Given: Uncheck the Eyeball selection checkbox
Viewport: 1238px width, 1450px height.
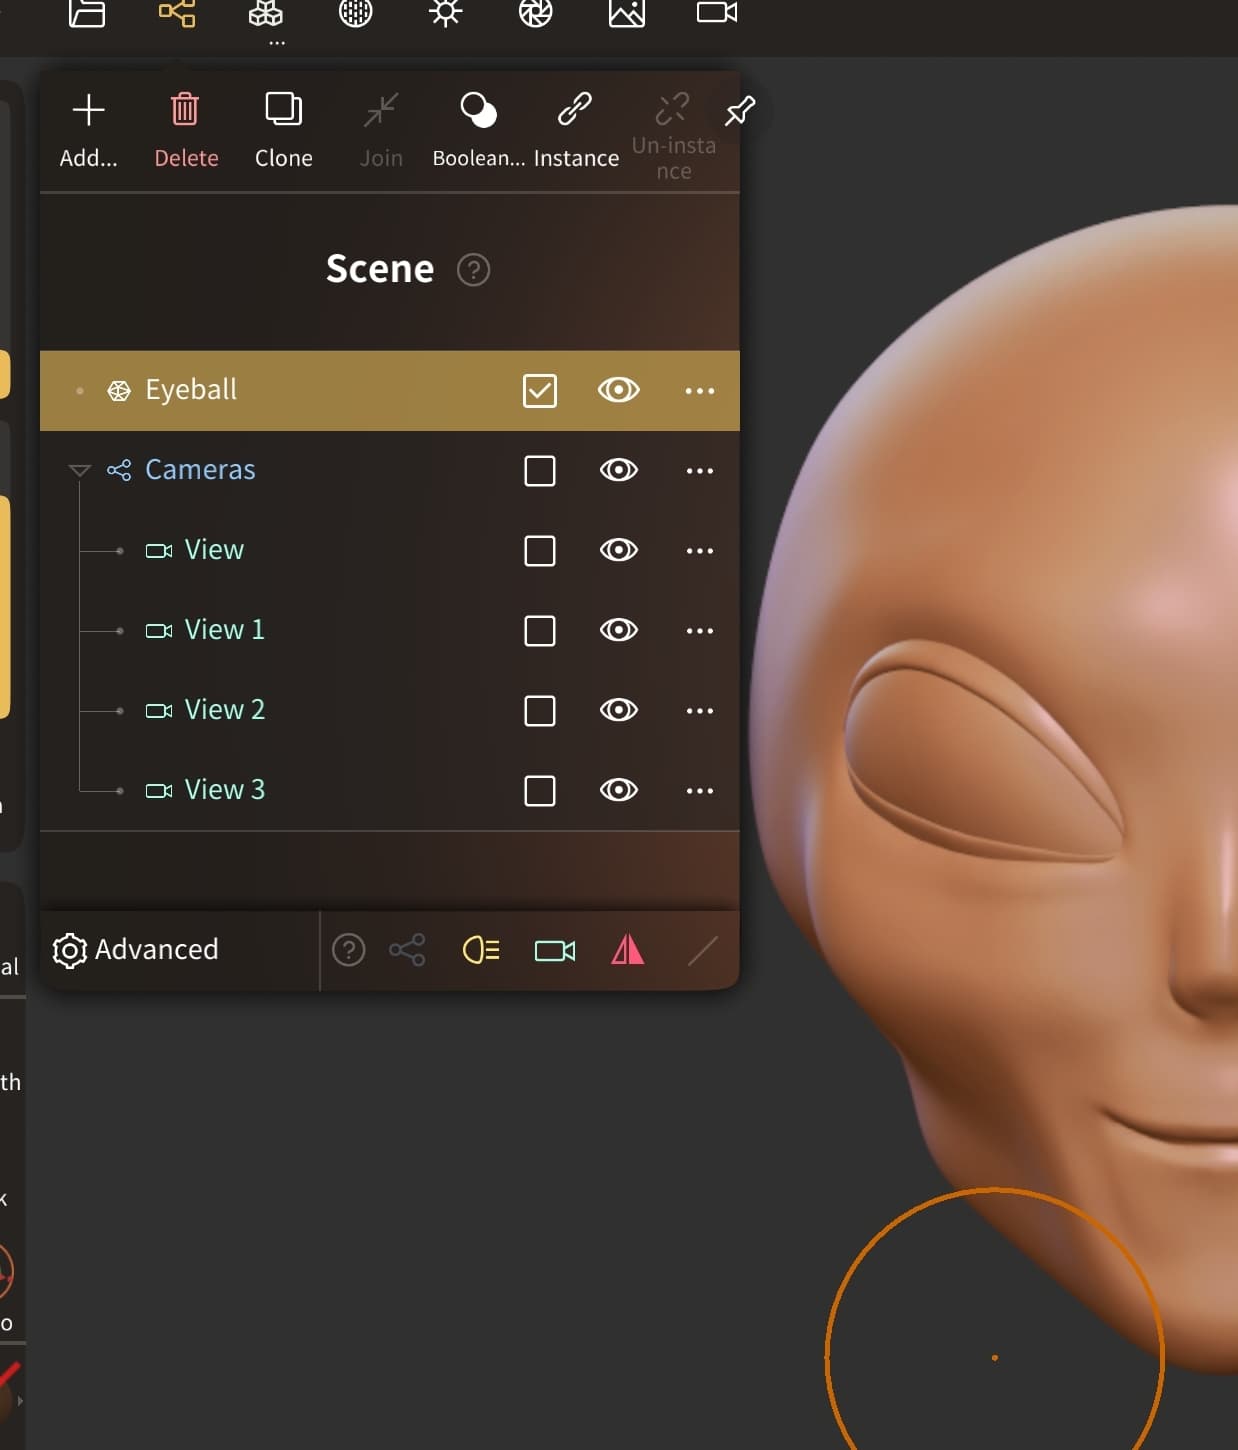Looking at the screenshot, I should 540,391.
